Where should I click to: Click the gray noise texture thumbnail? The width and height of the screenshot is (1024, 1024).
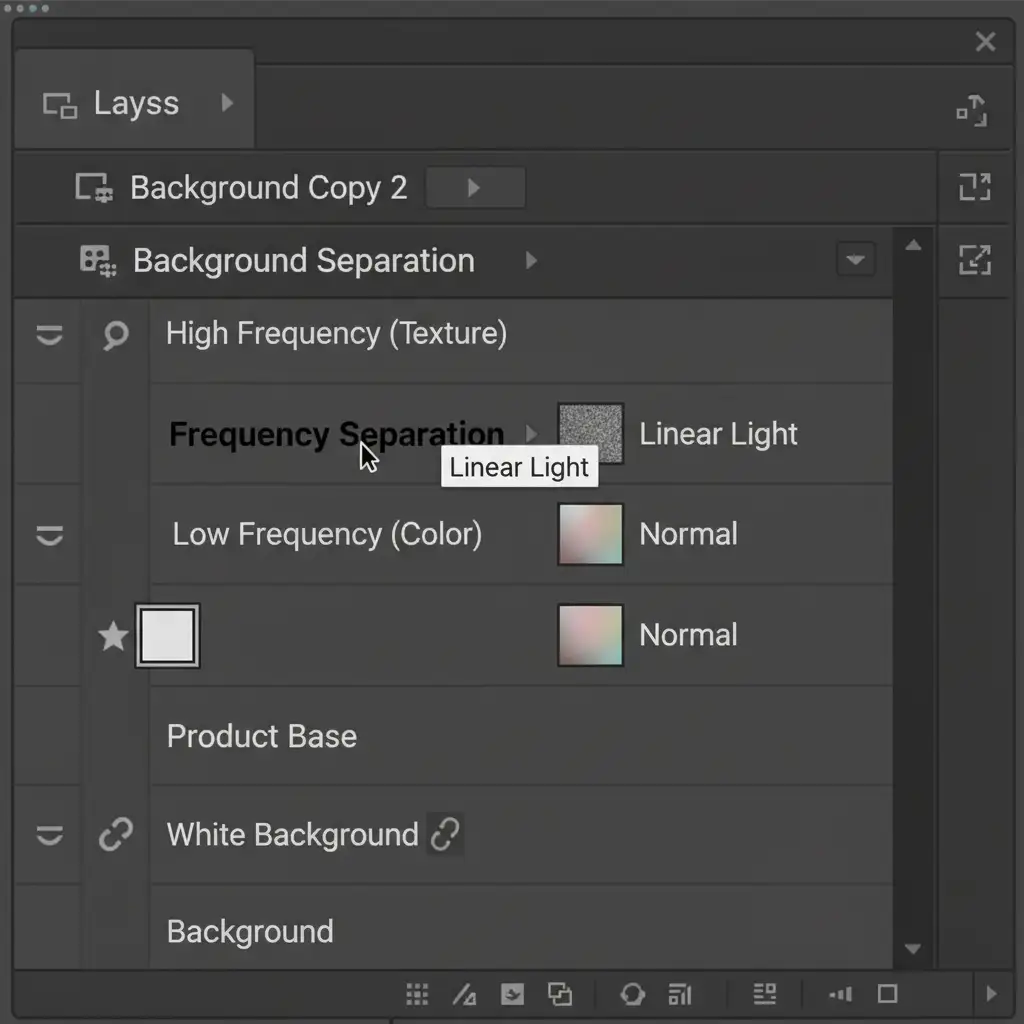coord(590,434)
